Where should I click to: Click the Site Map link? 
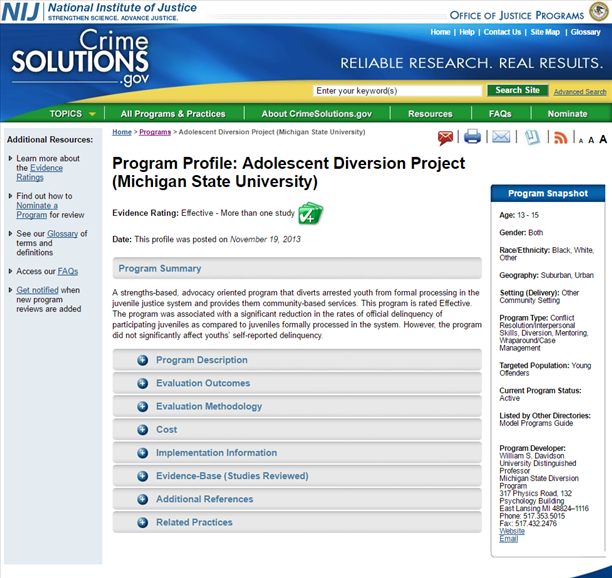click(x=545, y=32)
